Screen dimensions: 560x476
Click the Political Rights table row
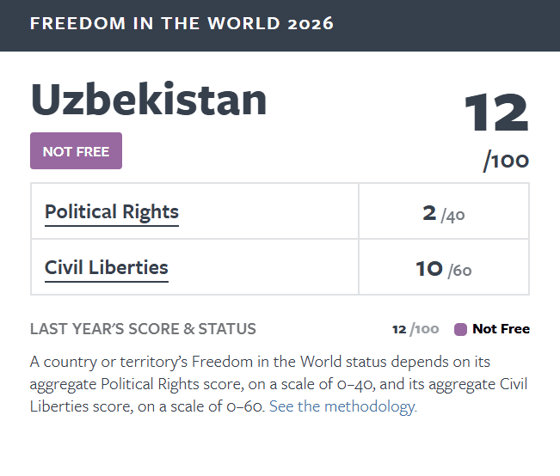(280, 211)
